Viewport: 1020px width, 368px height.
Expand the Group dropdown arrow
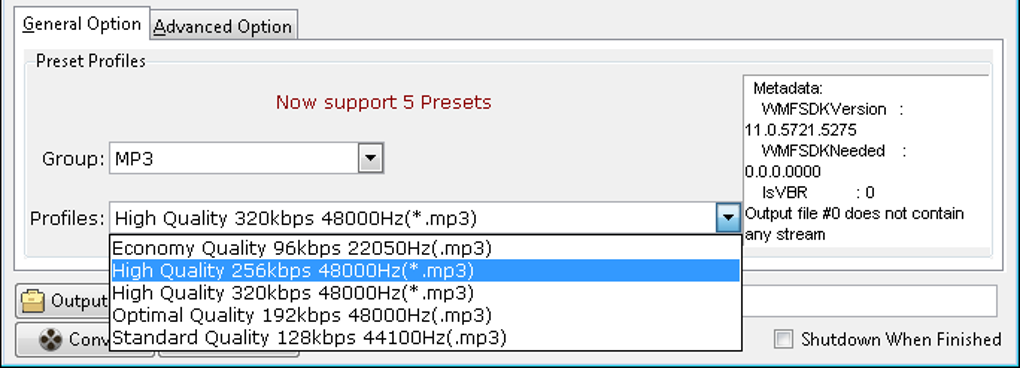pos(371,158)
